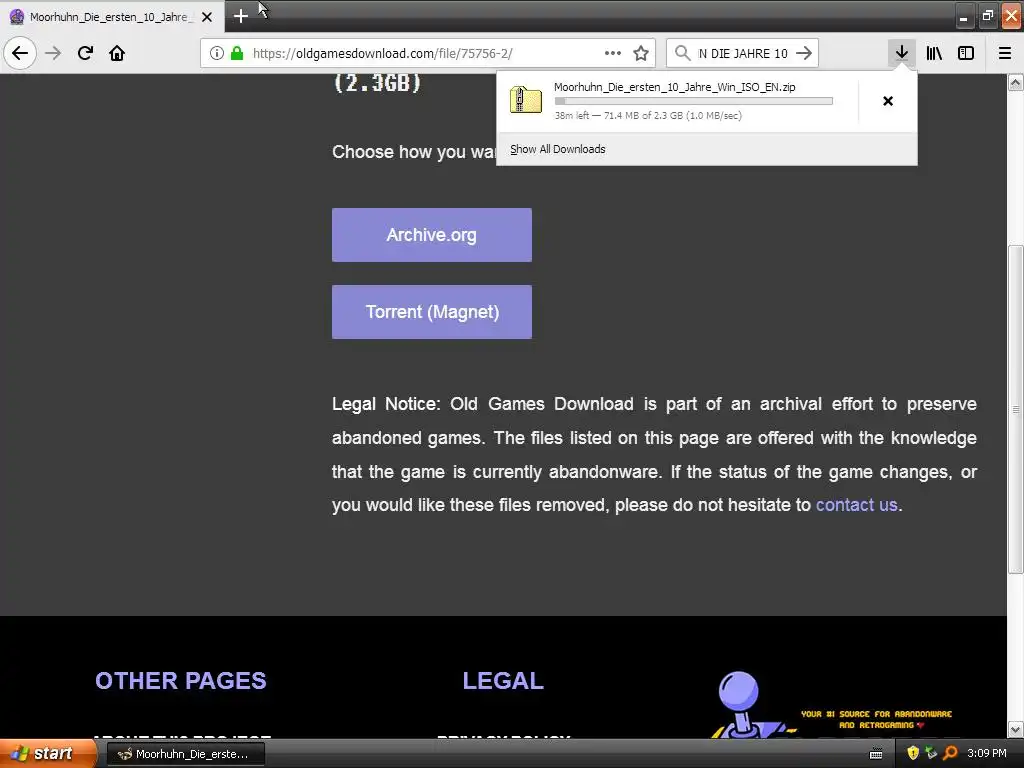
Task: Cancel the zip download with X
Action: [888, 101]
